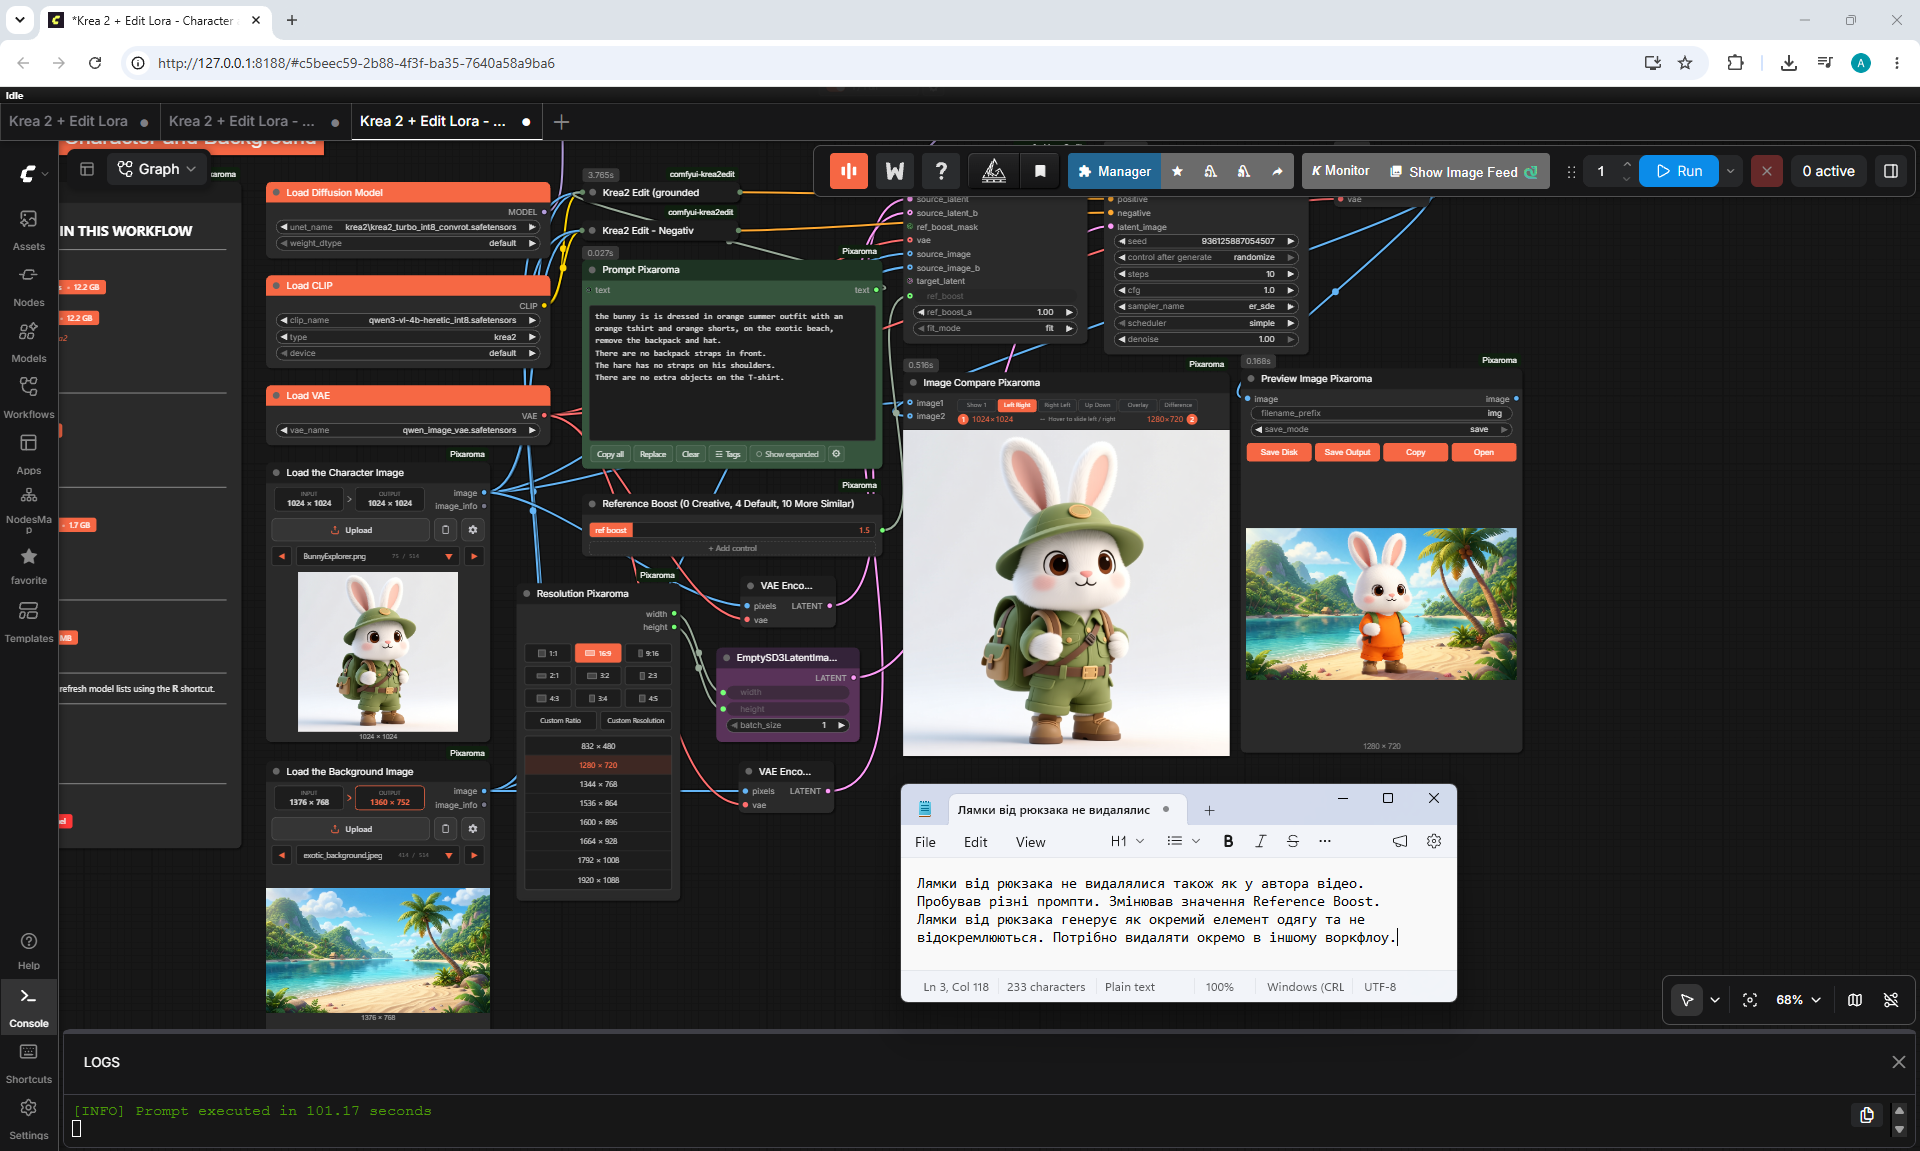1920x1151 pixels.
Task: Open the sampler_name selector showing er_sde
Action: (x=1206, y=306)
